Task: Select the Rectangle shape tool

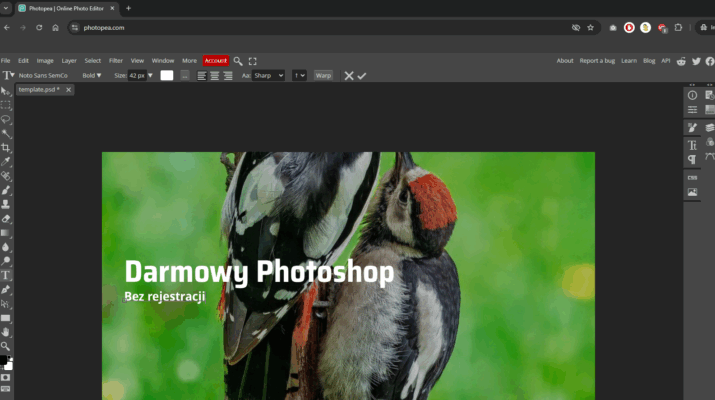Action: coord(5,318)
